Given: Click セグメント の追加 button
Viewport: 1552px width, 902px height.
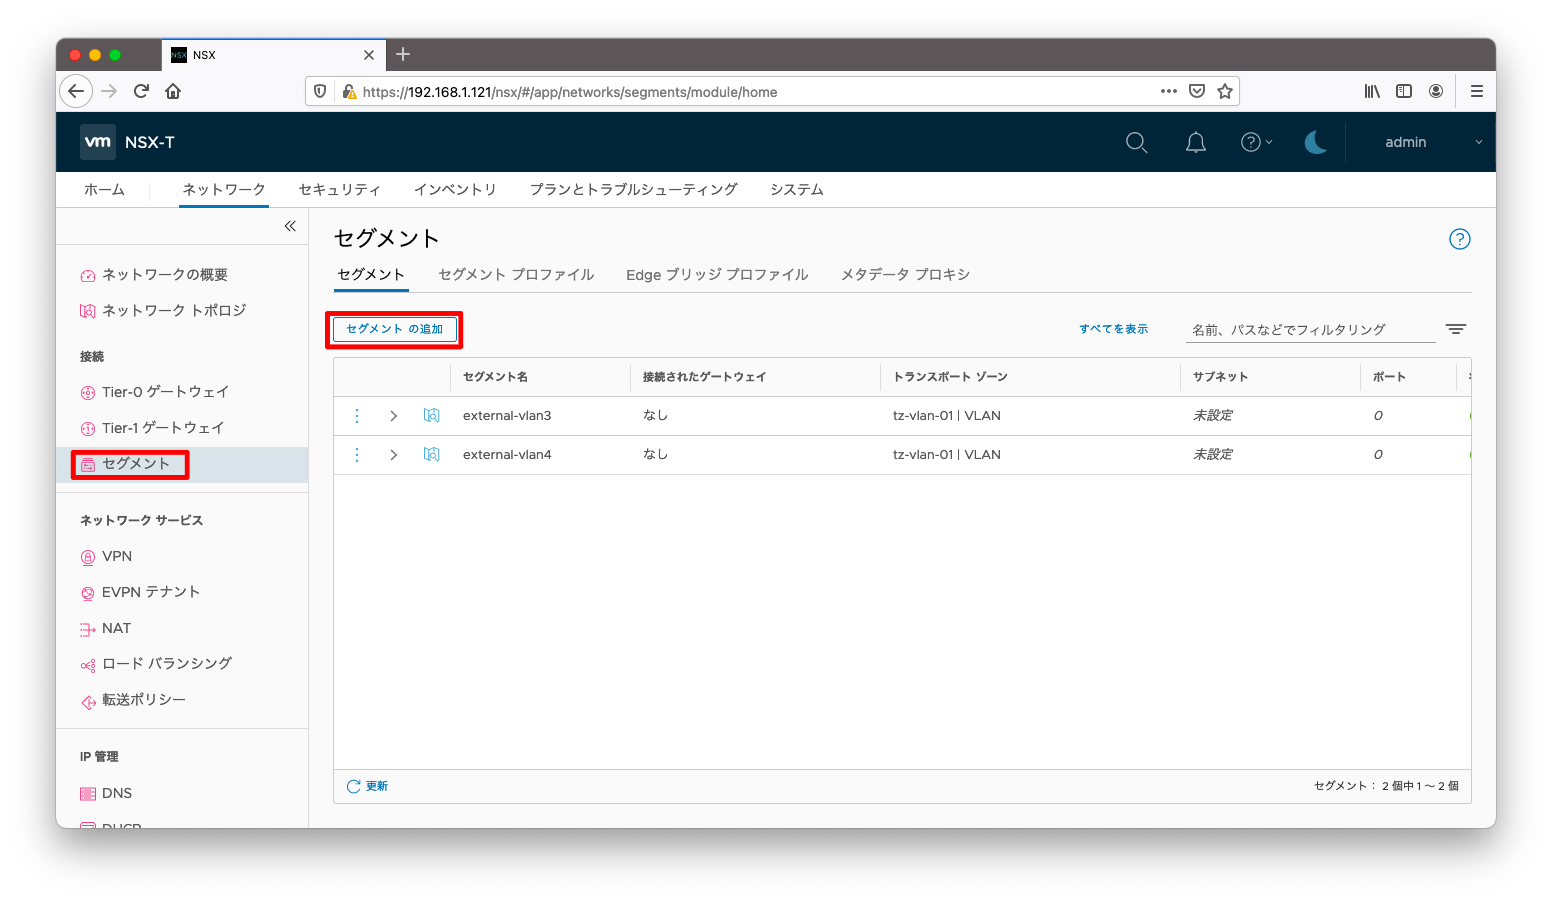Looking at the screenshot, I should 395,329.
